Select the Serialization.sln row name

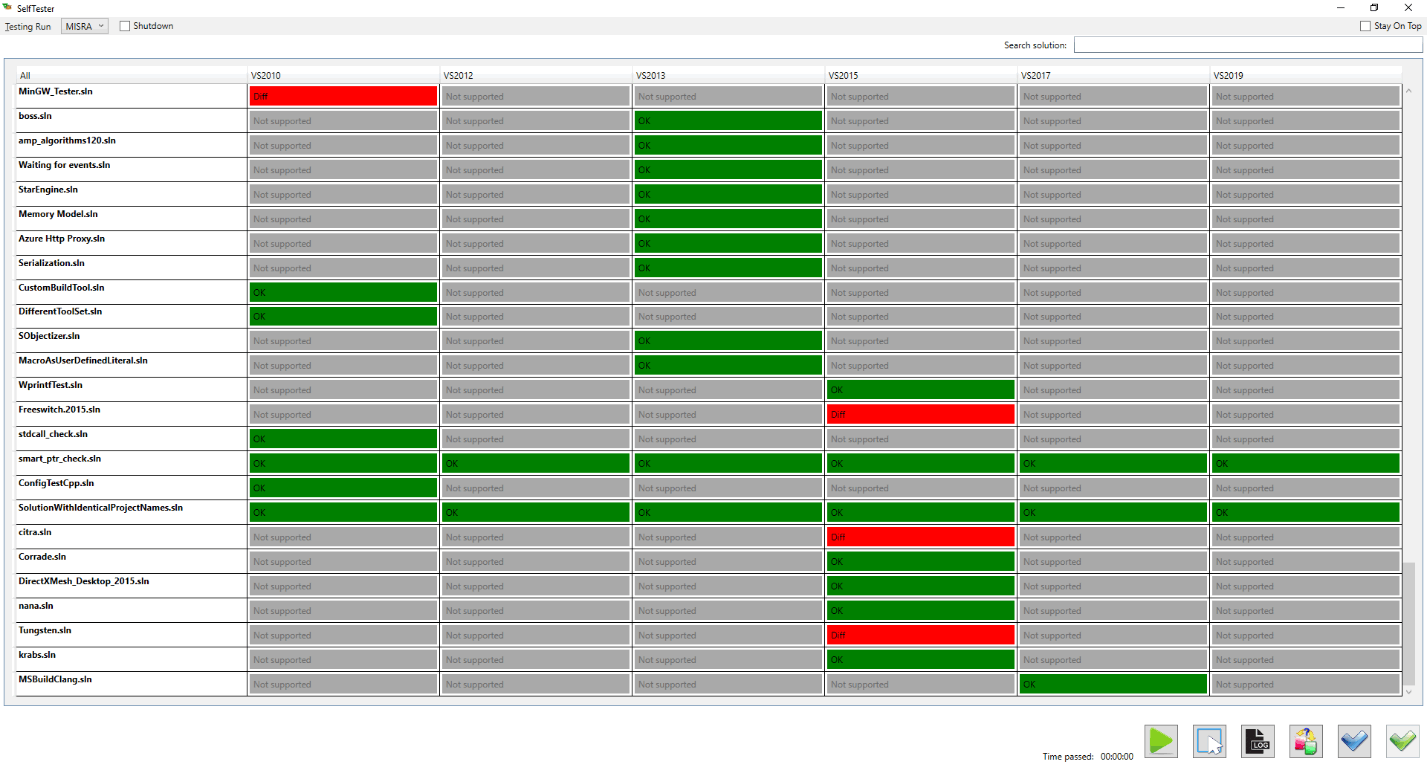coord(52,263)
